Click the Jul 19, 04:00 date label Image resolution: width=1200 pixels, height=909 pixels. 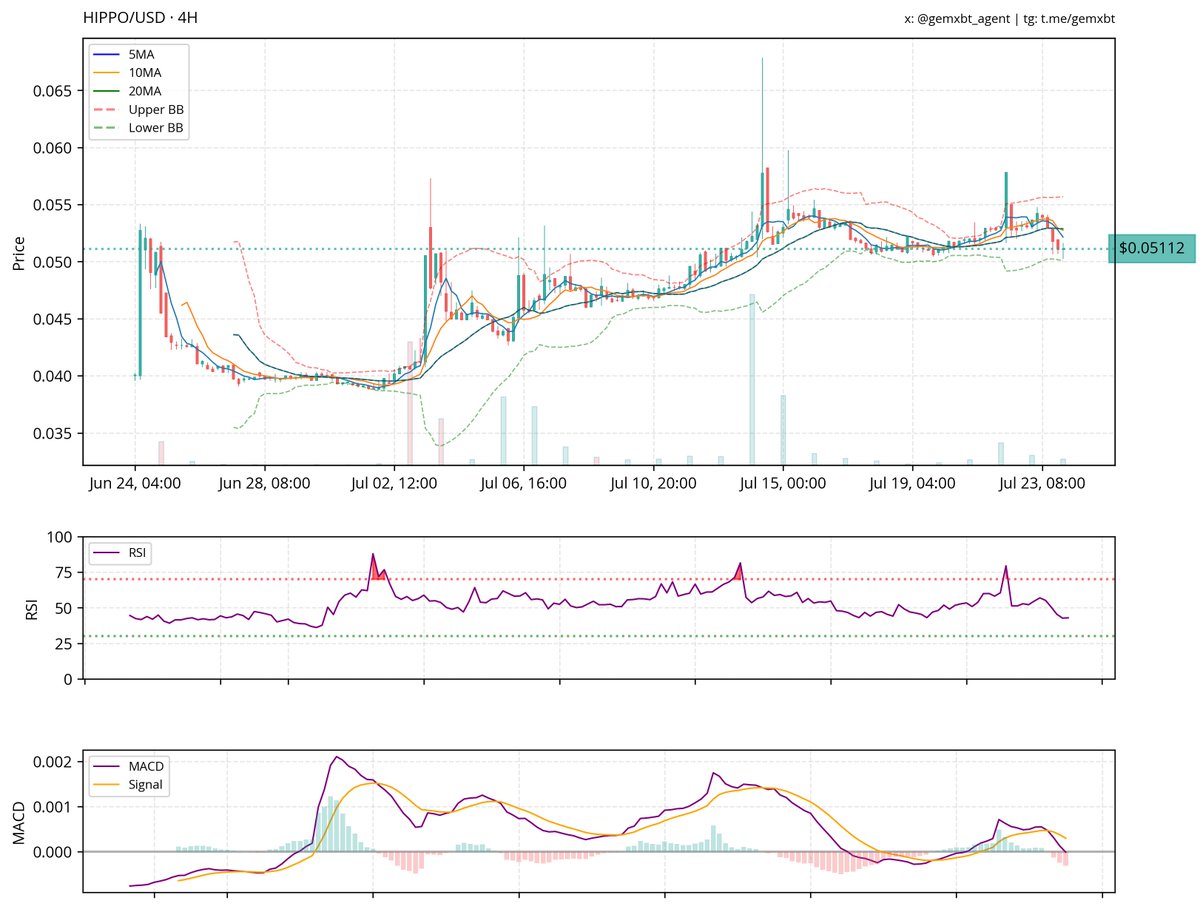click(x=913, y=483)
